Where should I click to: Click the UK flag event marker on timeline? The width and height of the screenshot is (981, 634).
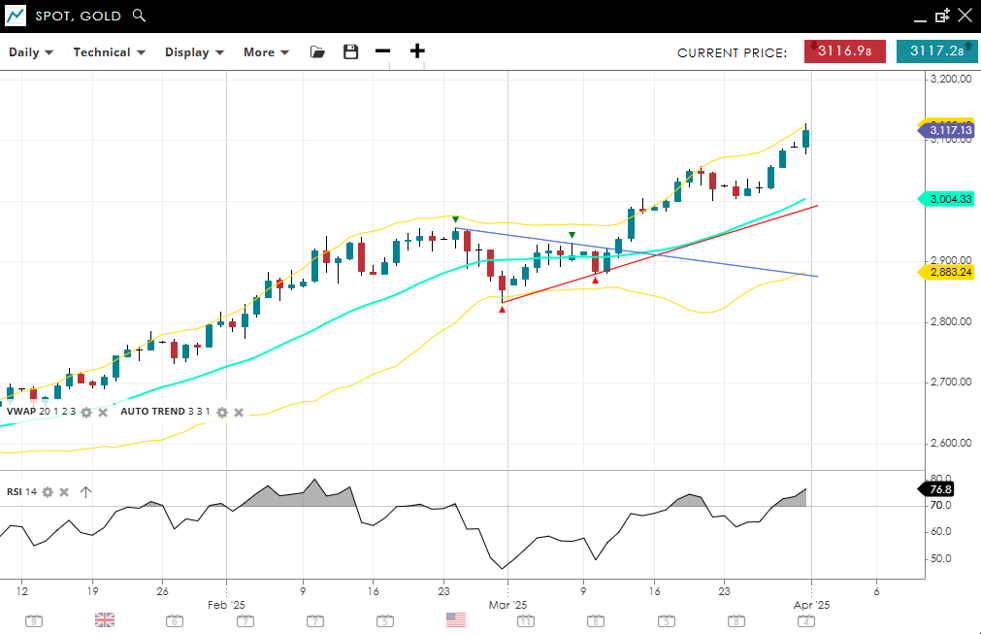(105, 620)
